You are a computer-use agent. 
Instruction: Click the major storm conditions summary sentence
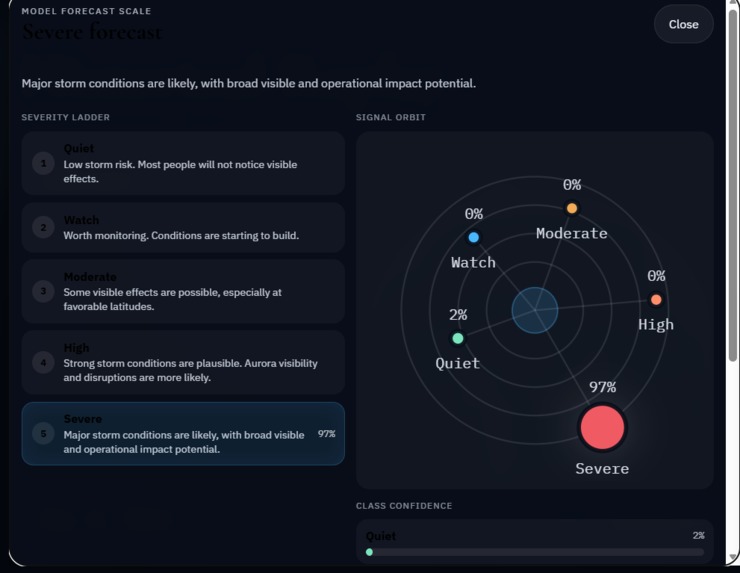249,84
